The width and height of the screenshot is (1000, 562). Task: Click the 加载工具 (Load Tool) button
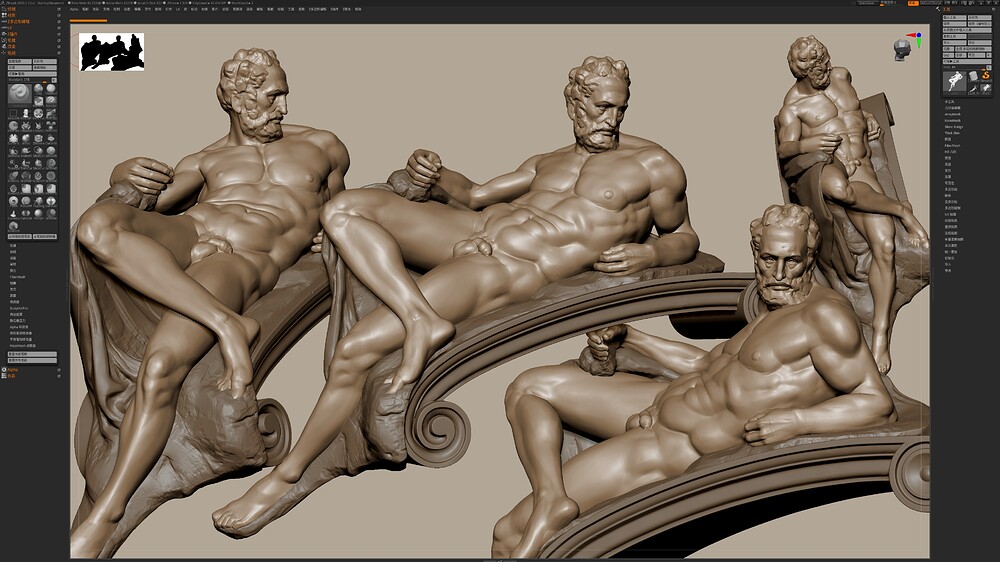click(955, 17)
